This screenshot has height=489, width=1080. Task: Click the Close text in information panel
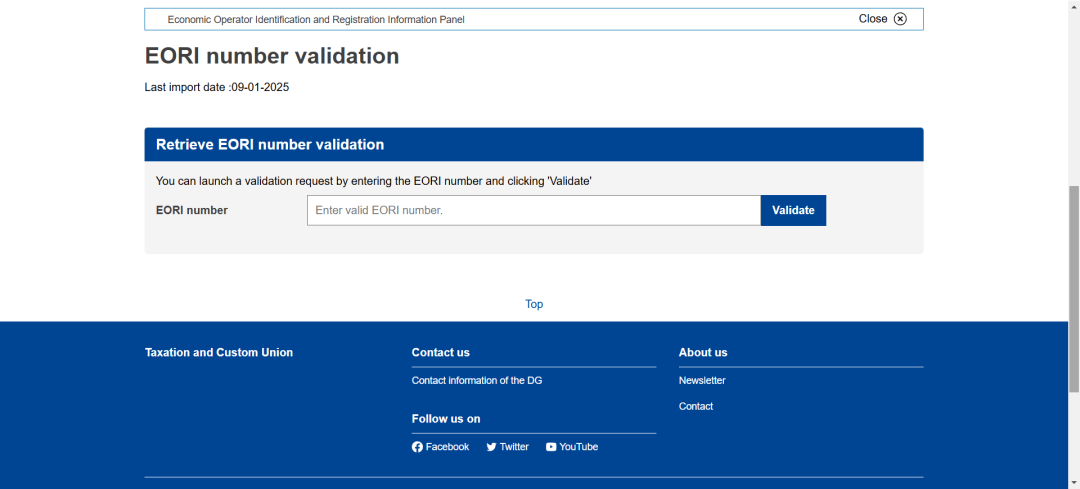[873, 19]
